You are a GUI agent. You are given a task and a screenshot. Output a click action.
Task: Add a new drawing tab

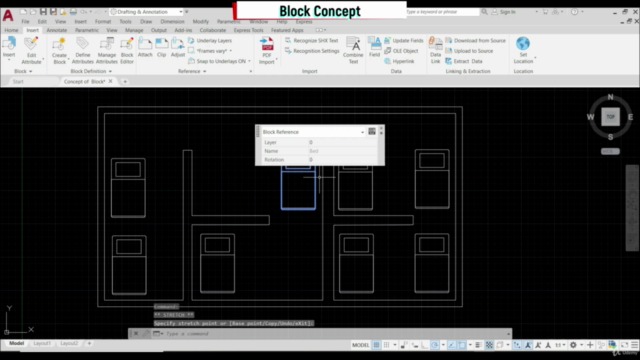(x=125, y=82)
